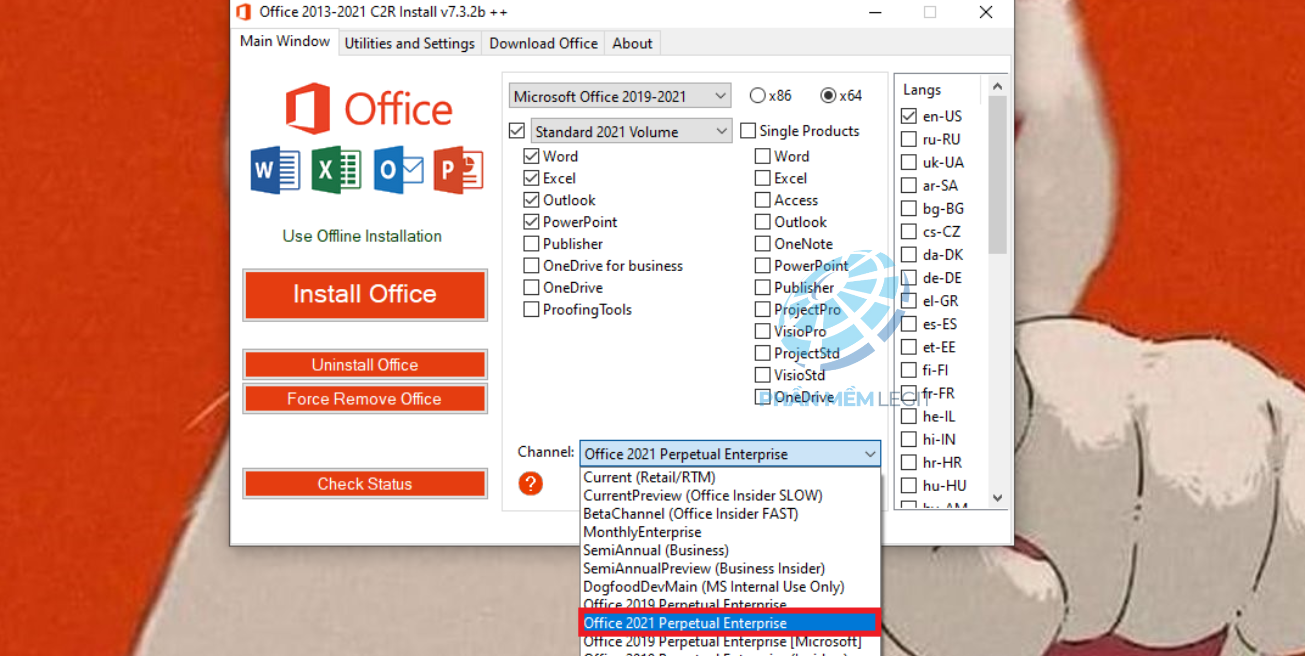Open the About tab

(632, 43)
